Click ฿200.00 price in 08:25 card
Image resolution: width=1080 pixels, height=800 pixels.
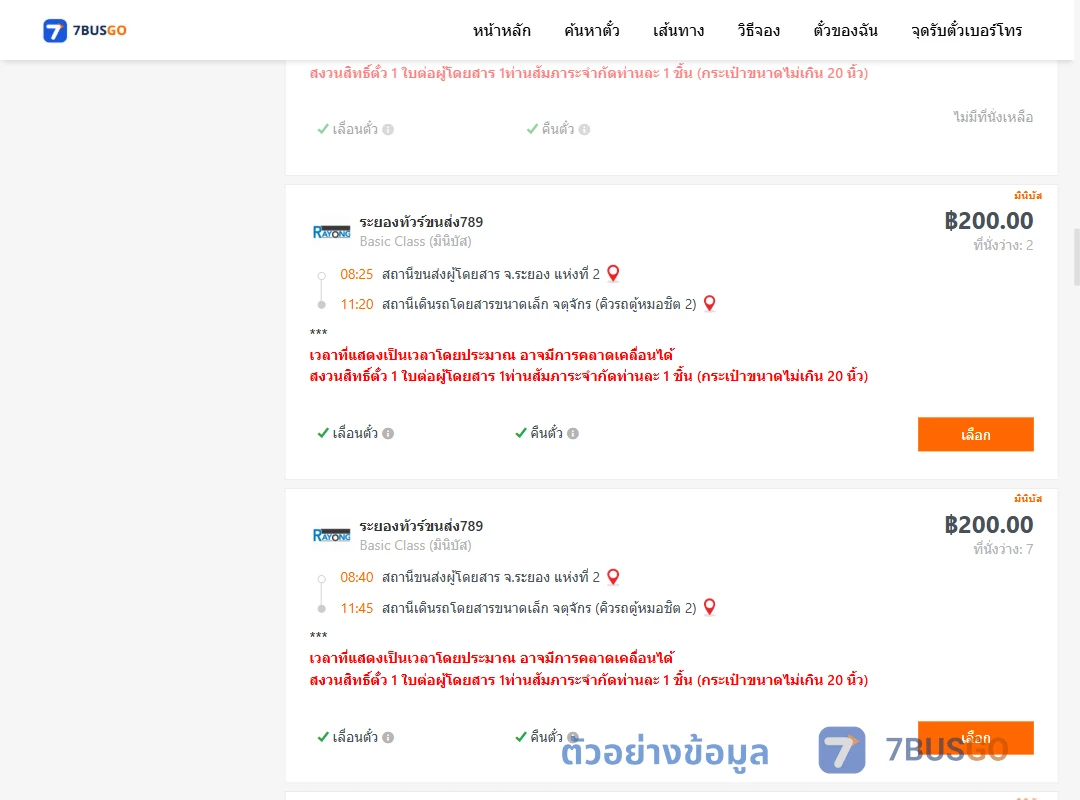click(988, 220)
